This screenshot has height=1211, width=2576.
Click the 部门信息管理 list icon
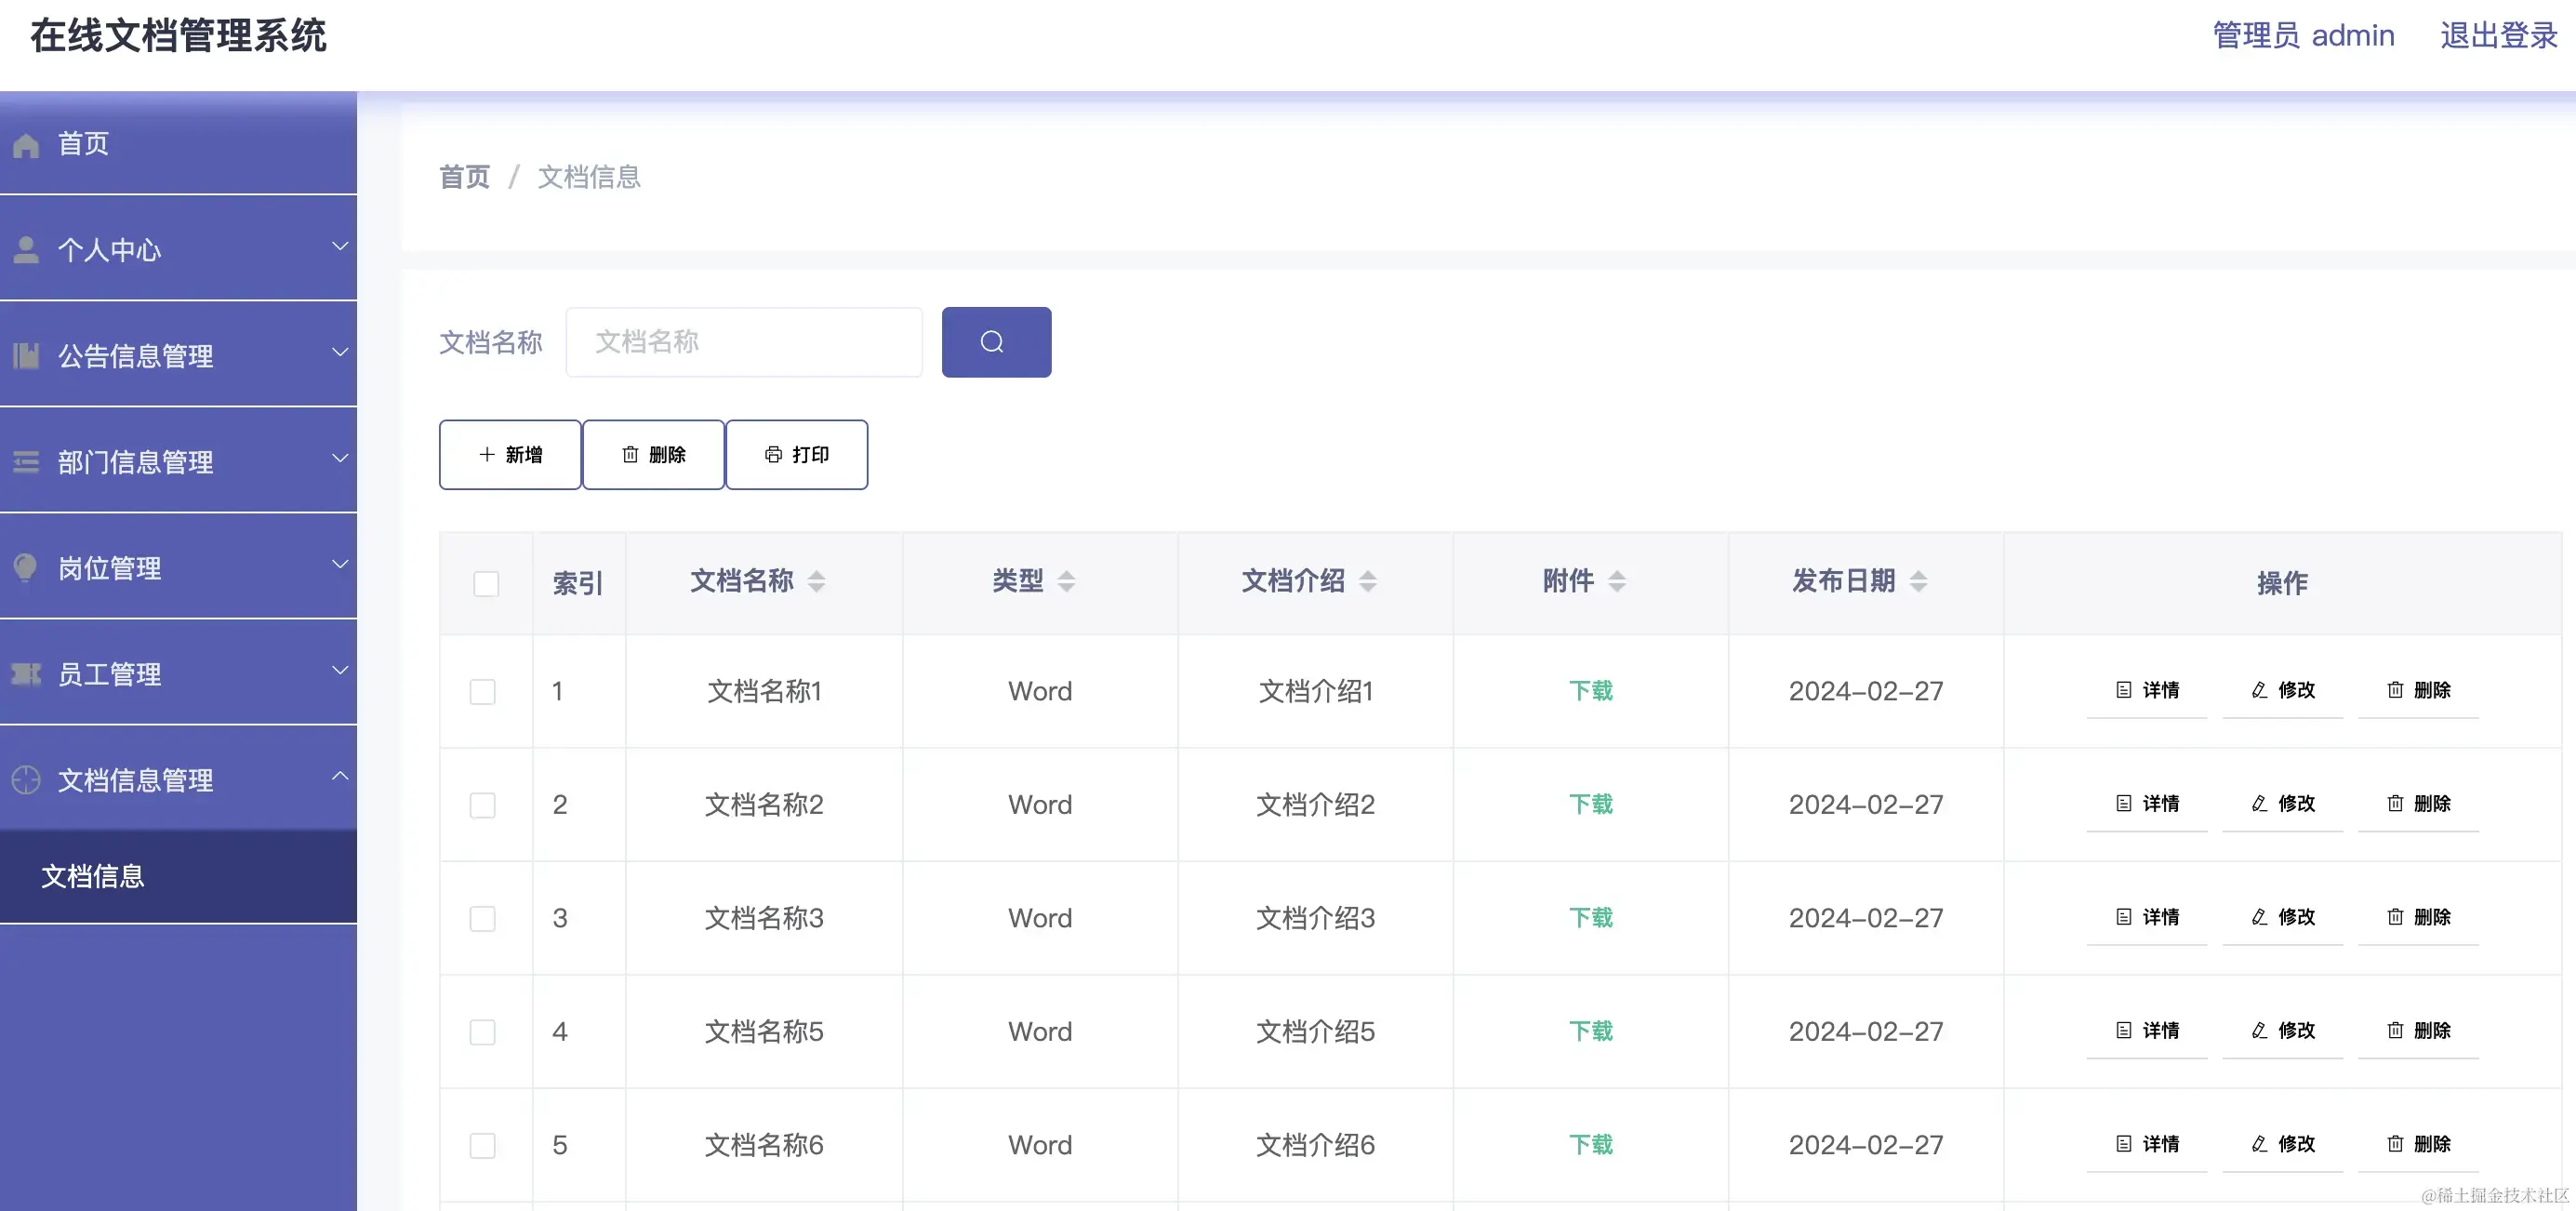[x=26, y=461]
